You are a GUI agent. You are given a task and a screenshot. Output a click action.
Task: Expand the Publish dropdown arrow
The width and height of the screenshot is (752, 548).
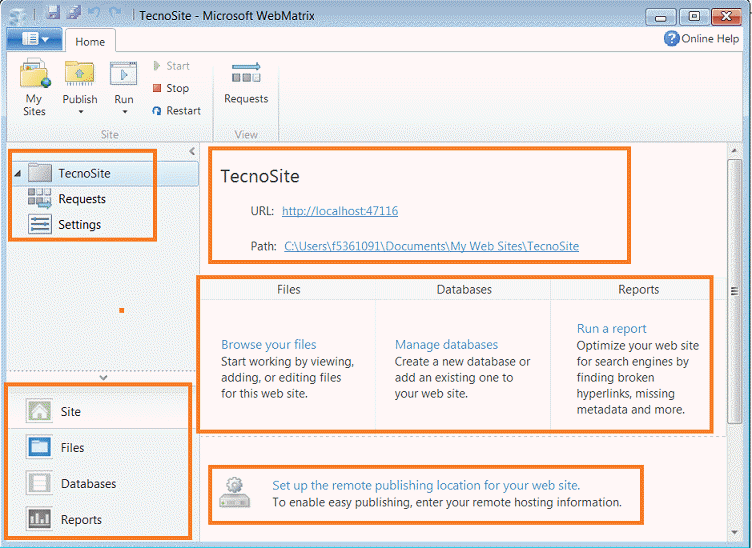(x=81, y=112)
